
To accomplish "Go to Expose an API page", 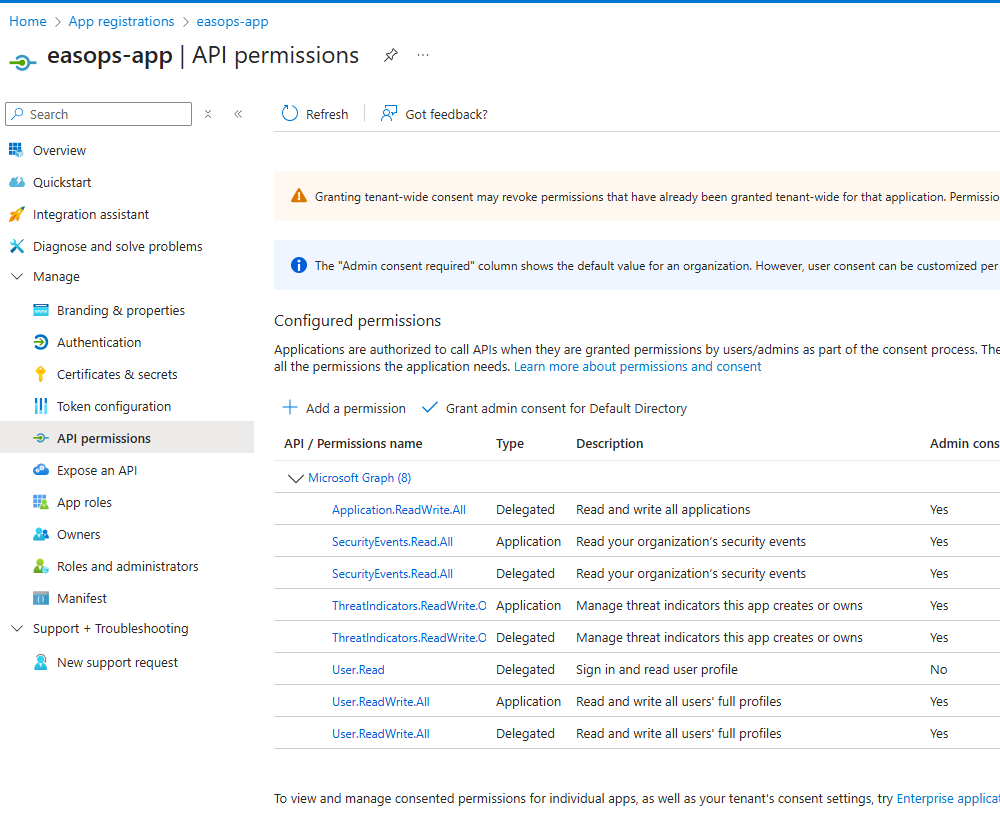I will (97, 470).
